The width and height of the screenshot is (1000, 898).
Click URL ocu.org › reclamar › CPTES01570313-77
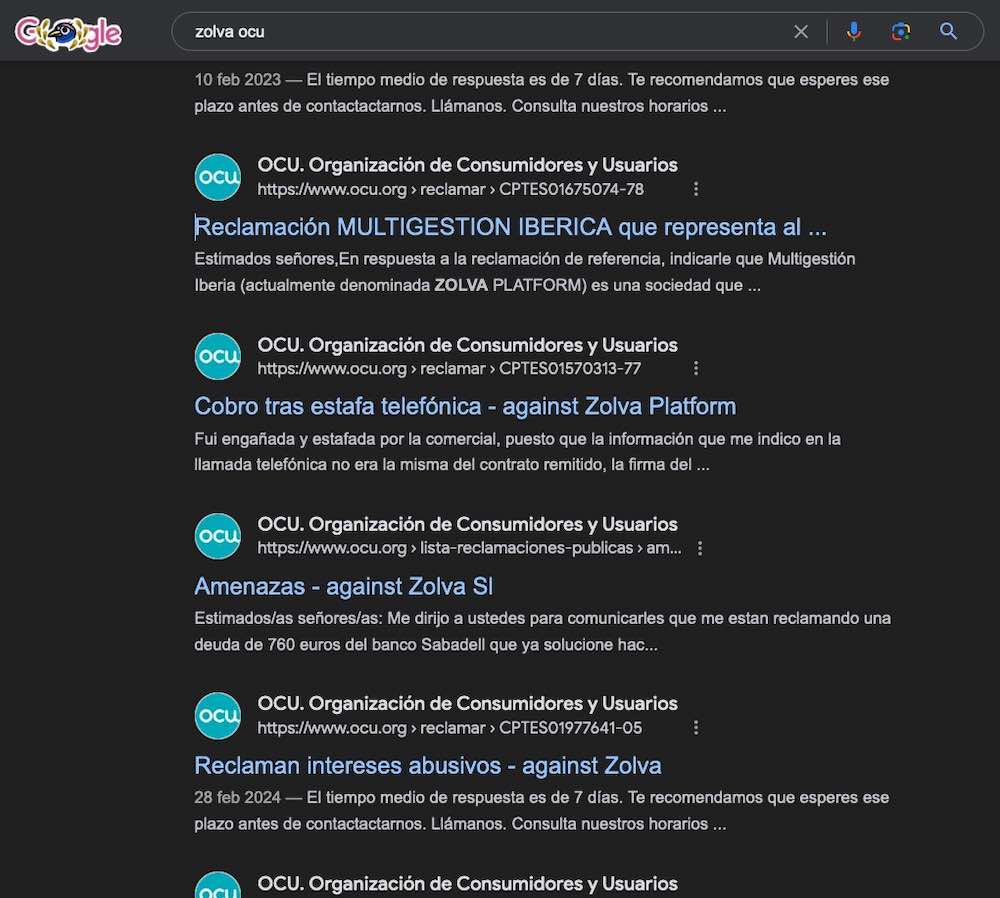click(x=449, y=369)
